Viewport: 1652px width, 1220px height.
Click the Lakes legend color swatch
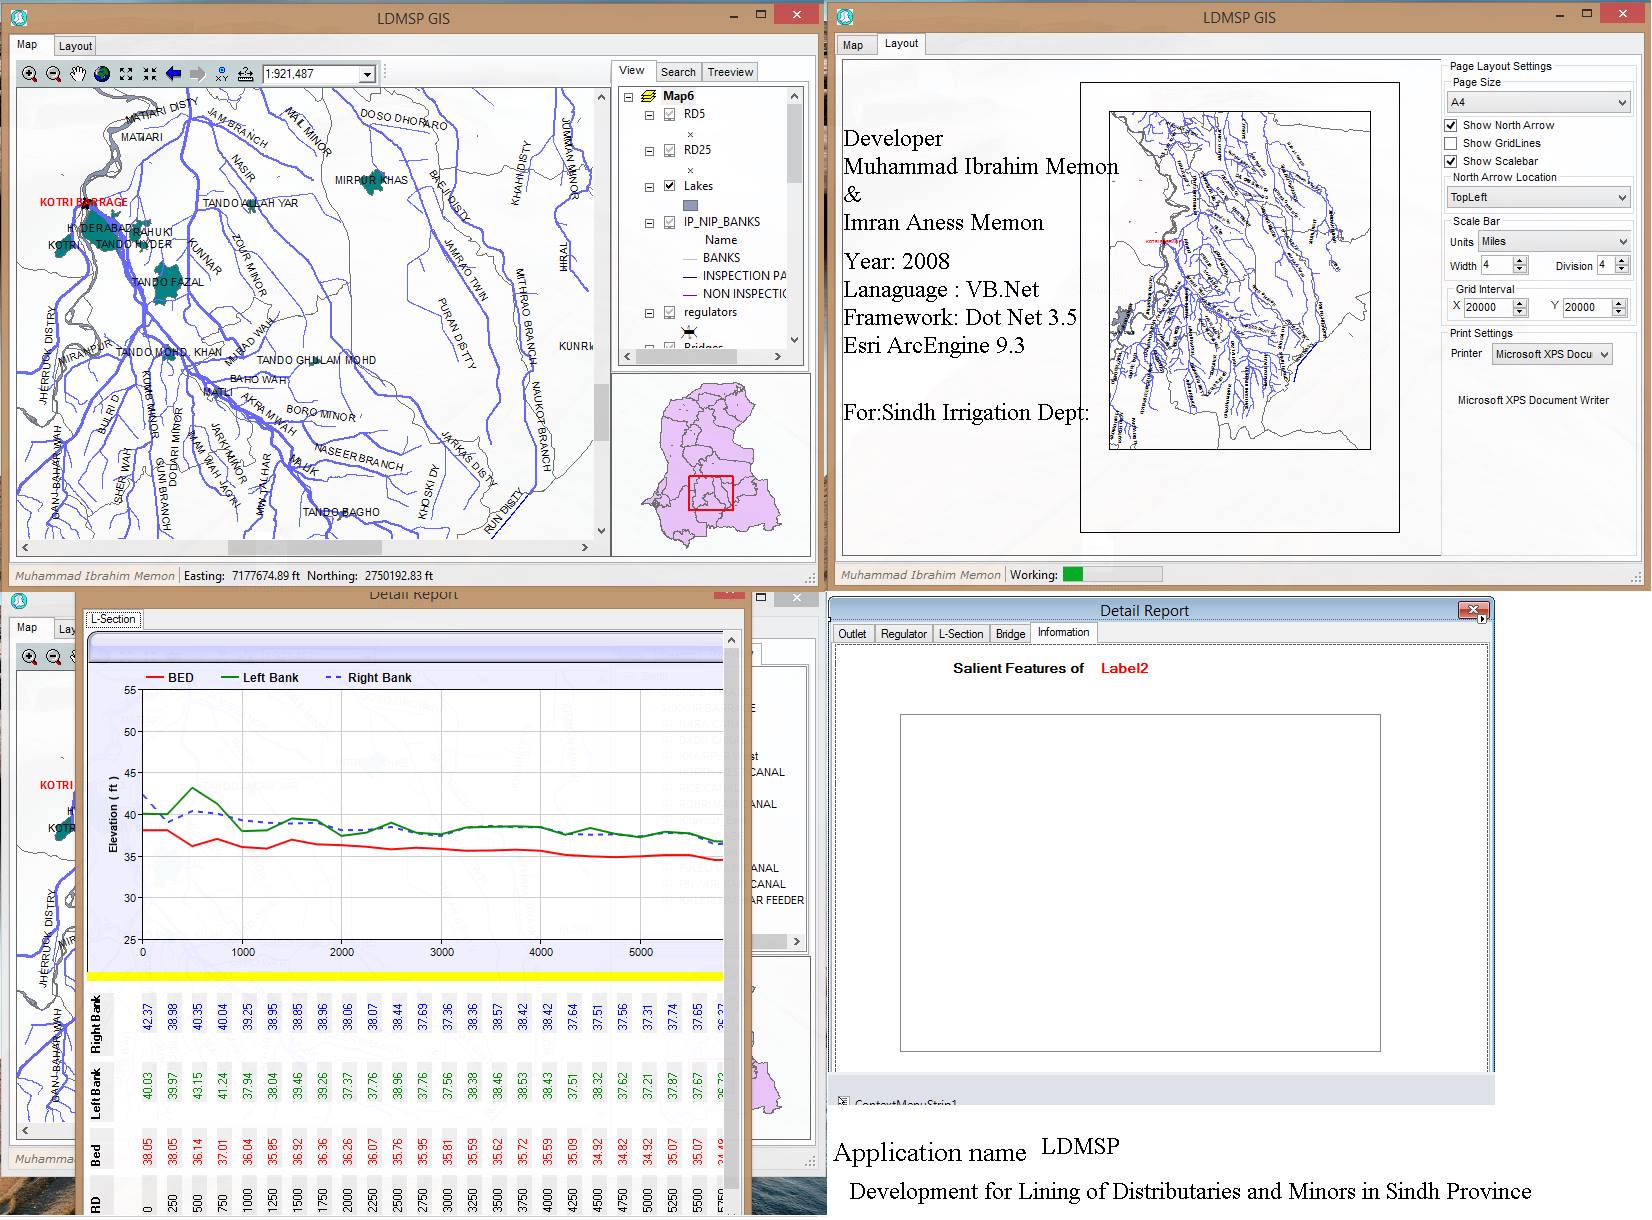tap(690, 205)
